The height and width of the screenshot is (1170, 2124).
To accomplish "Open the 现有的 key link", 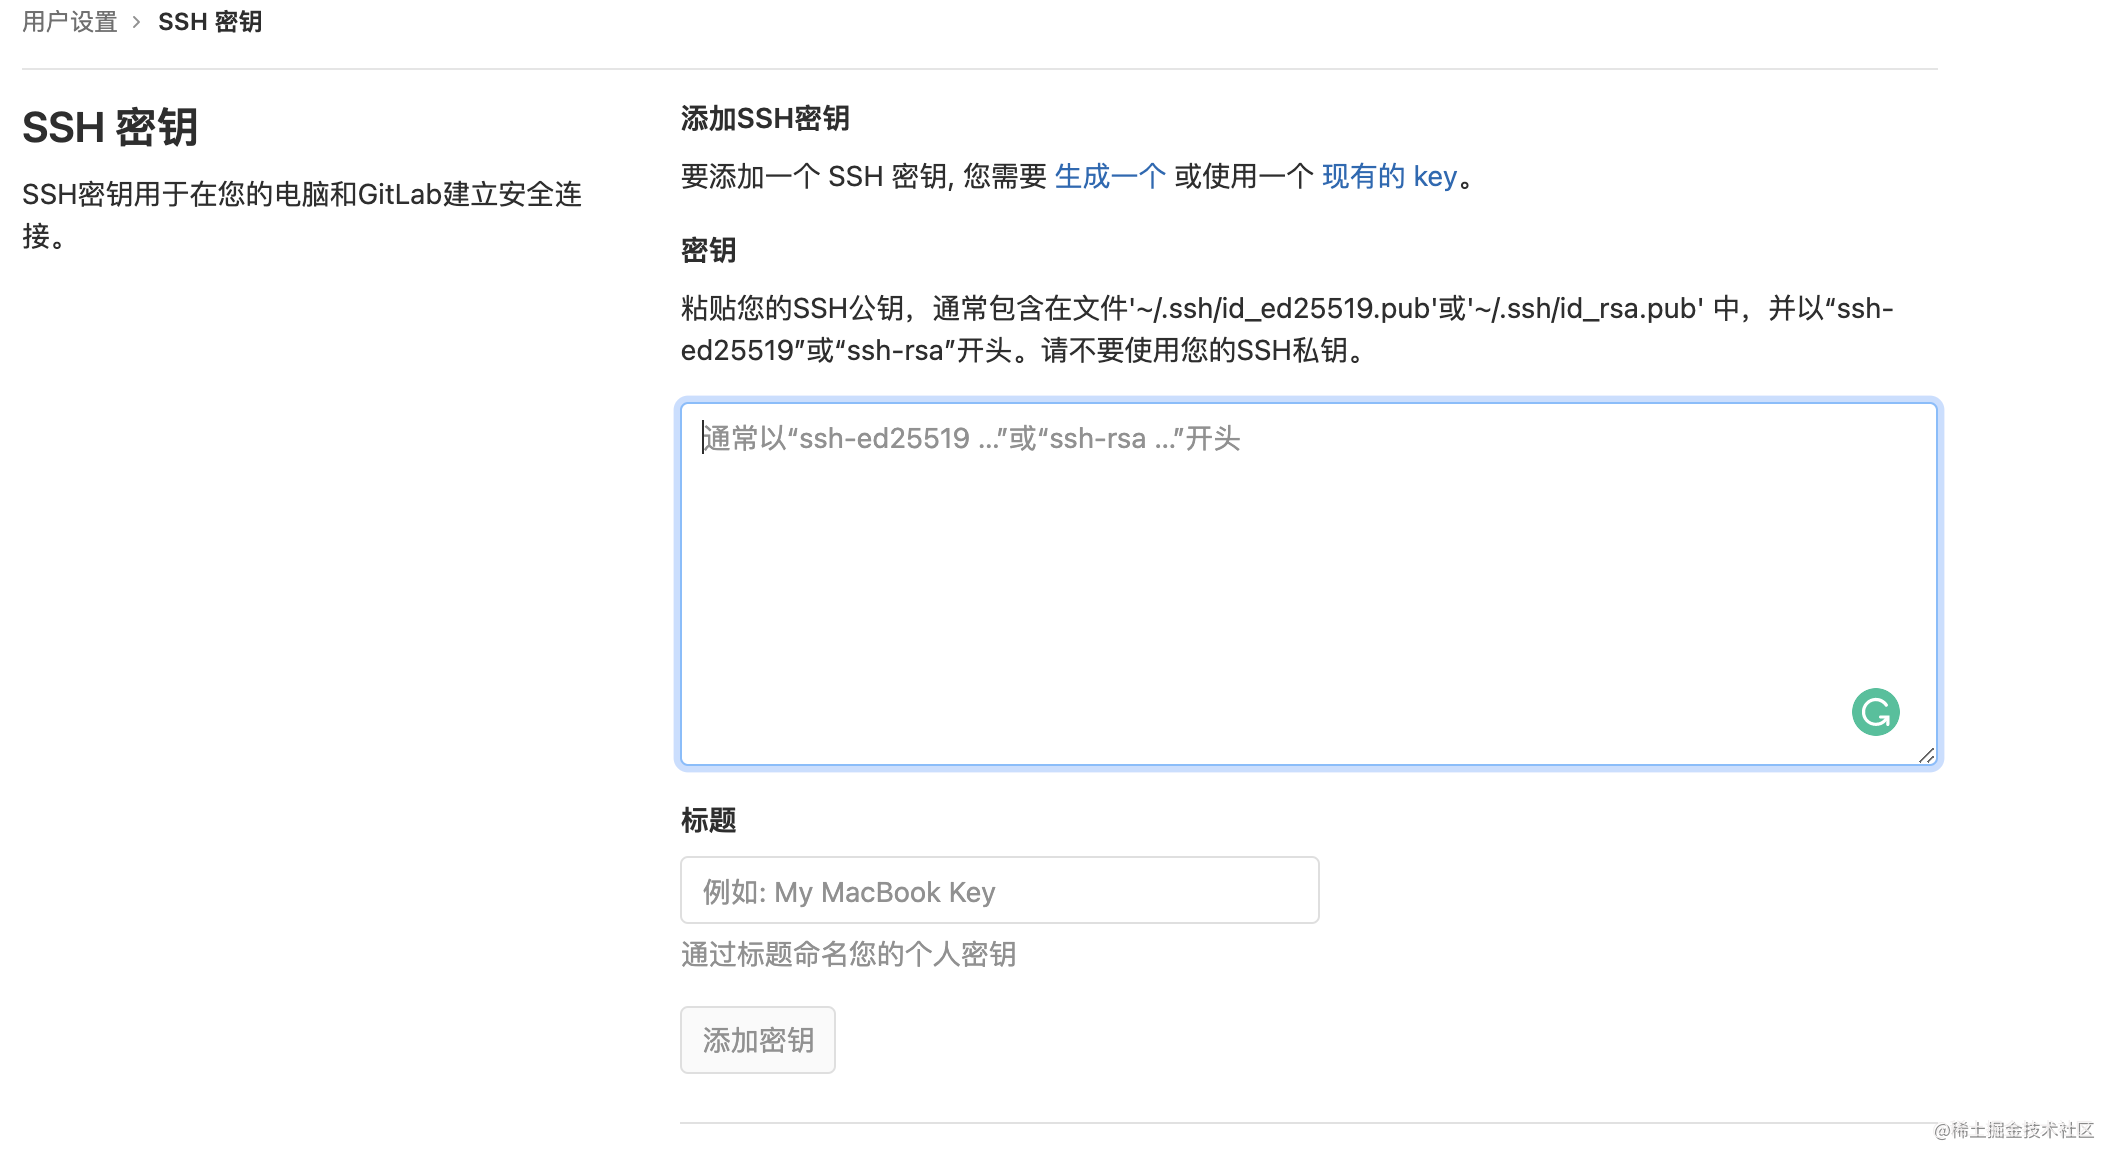I will [1389, 176].
